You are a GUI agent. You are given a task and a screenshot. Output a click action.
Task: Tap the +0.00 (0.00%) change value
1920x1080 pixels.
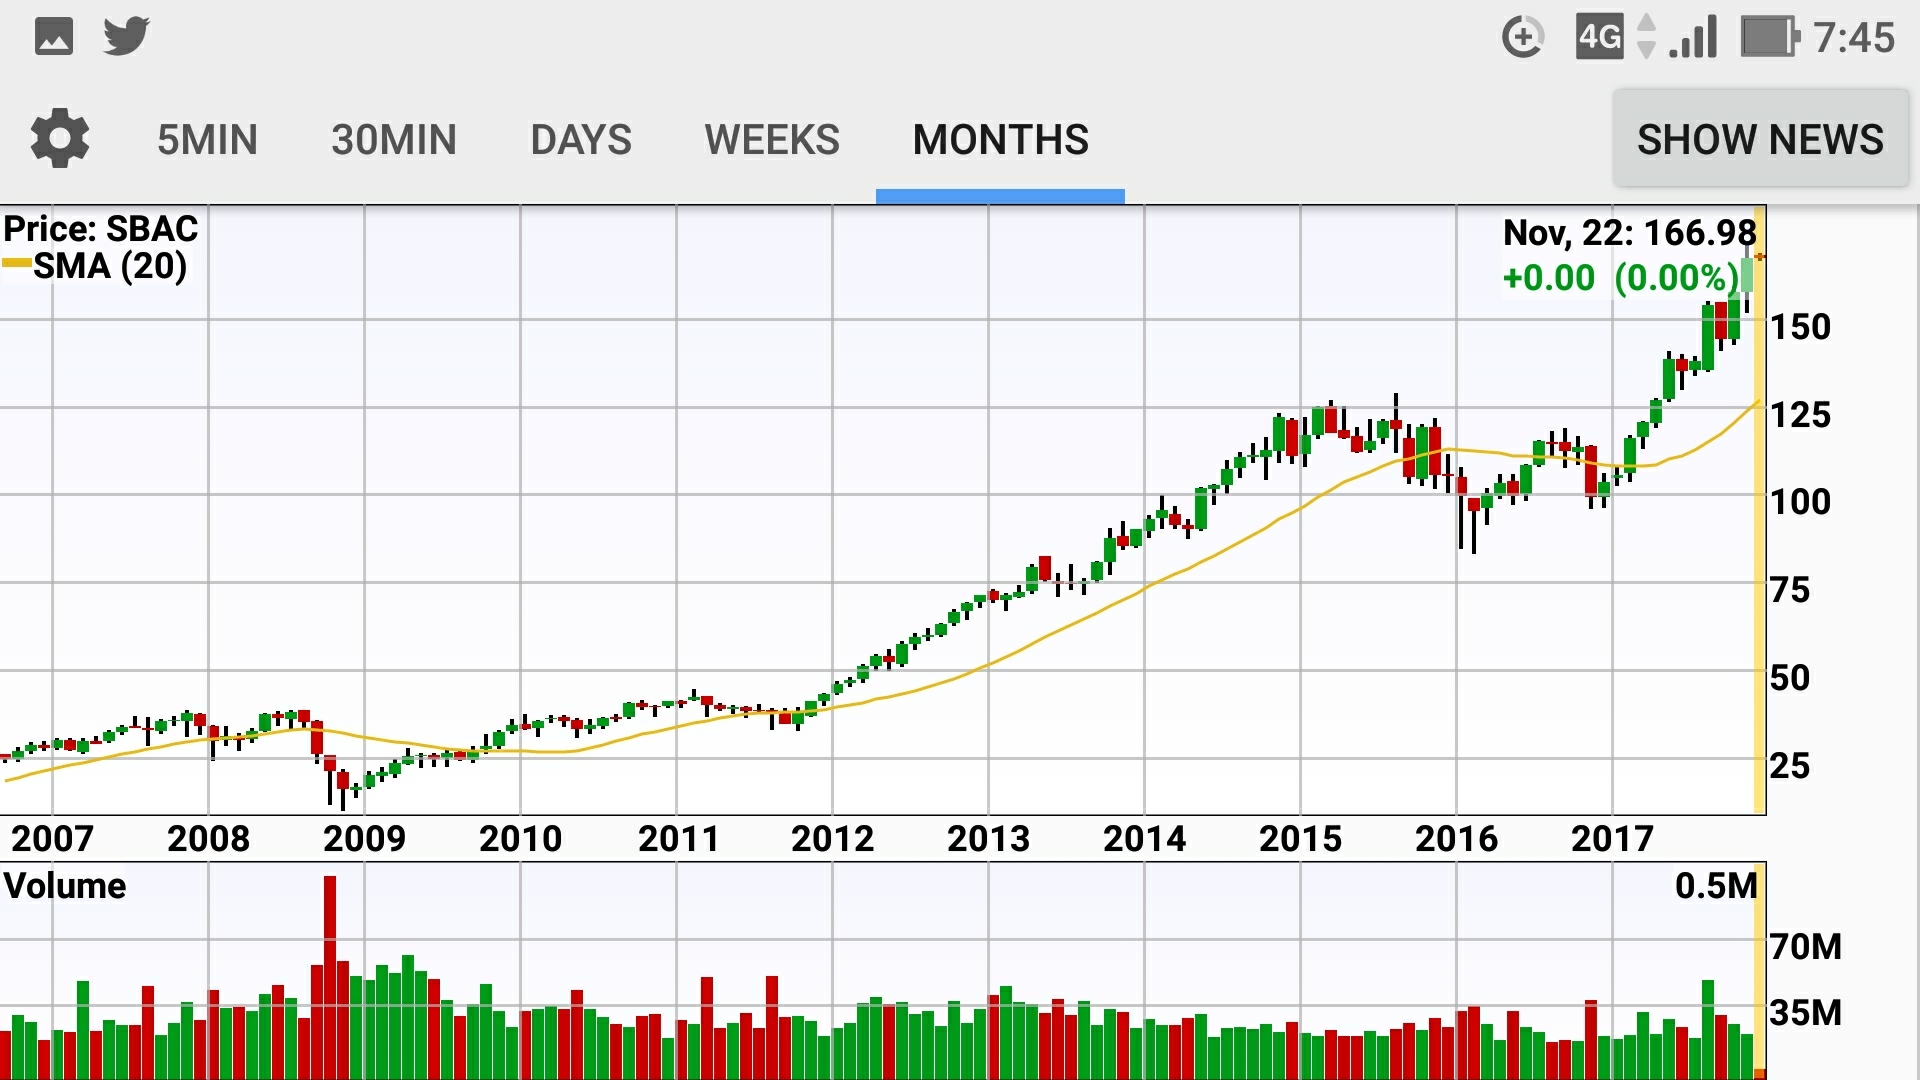pyautogui.click(x=1620, y=277)
